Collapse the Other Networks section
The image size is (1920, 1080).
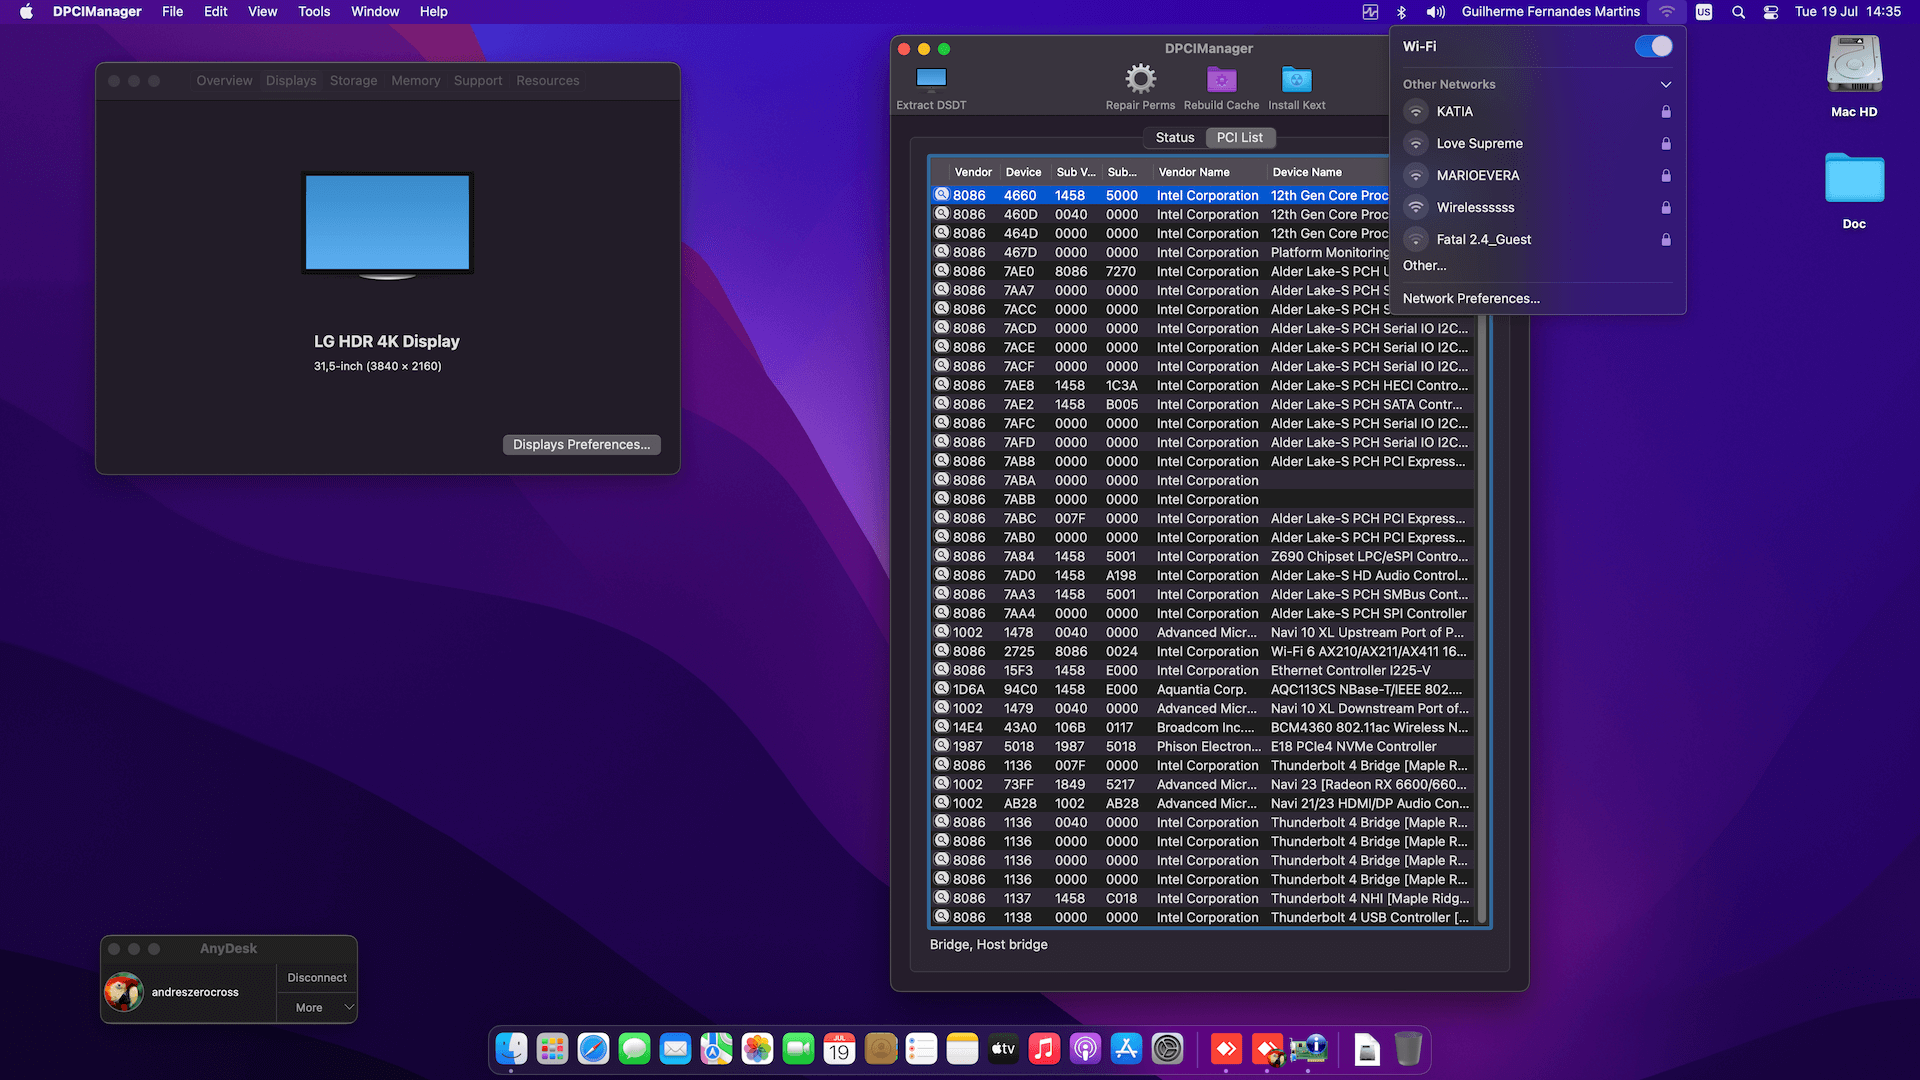click(1665, 84)
